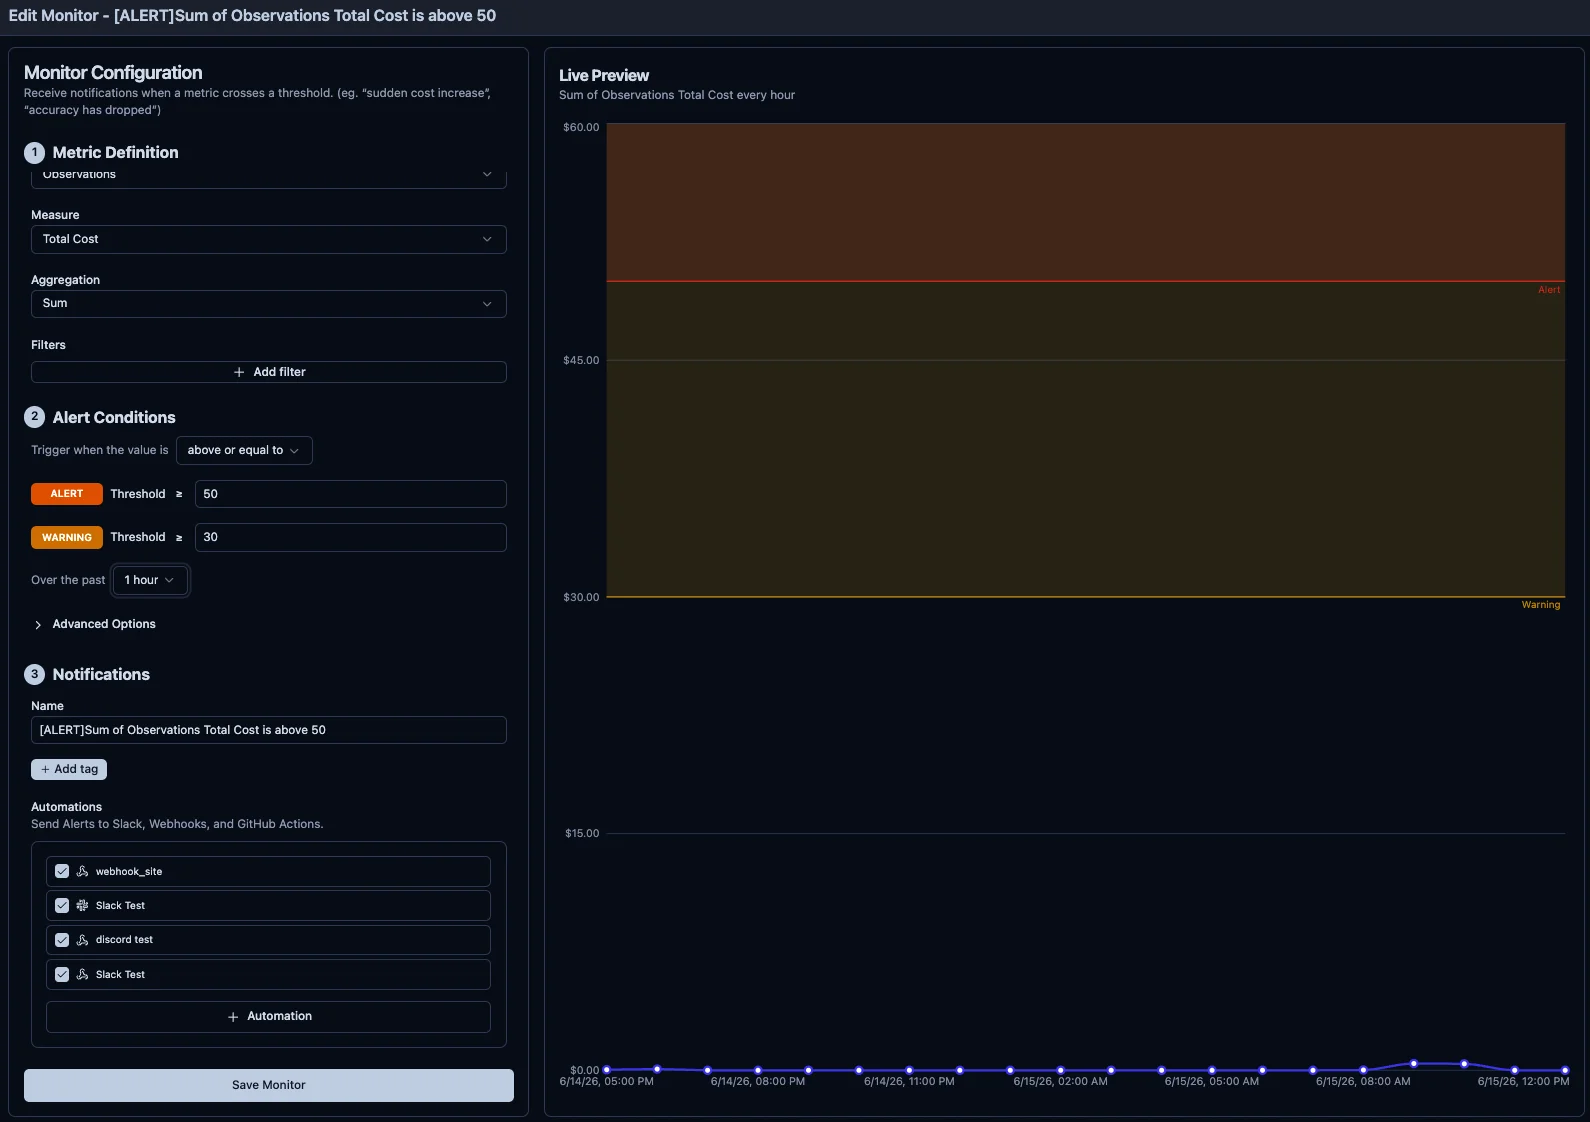Image resolution: width=1590 pixels, height=1122 pixels.
Task: Click the yellow Warning threshold line on chart
Action: click(1086, 597)
